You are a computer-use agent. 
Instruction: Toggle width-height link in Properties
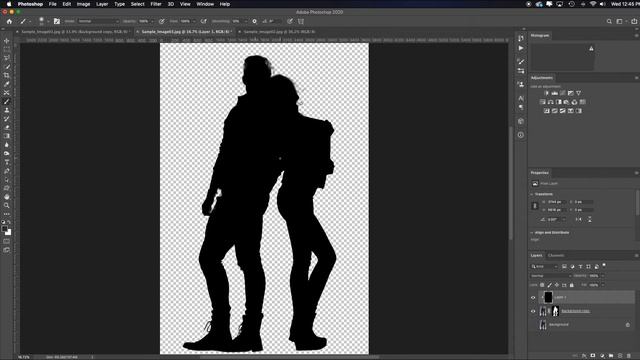pyautogui.click(x=535, y=206)
